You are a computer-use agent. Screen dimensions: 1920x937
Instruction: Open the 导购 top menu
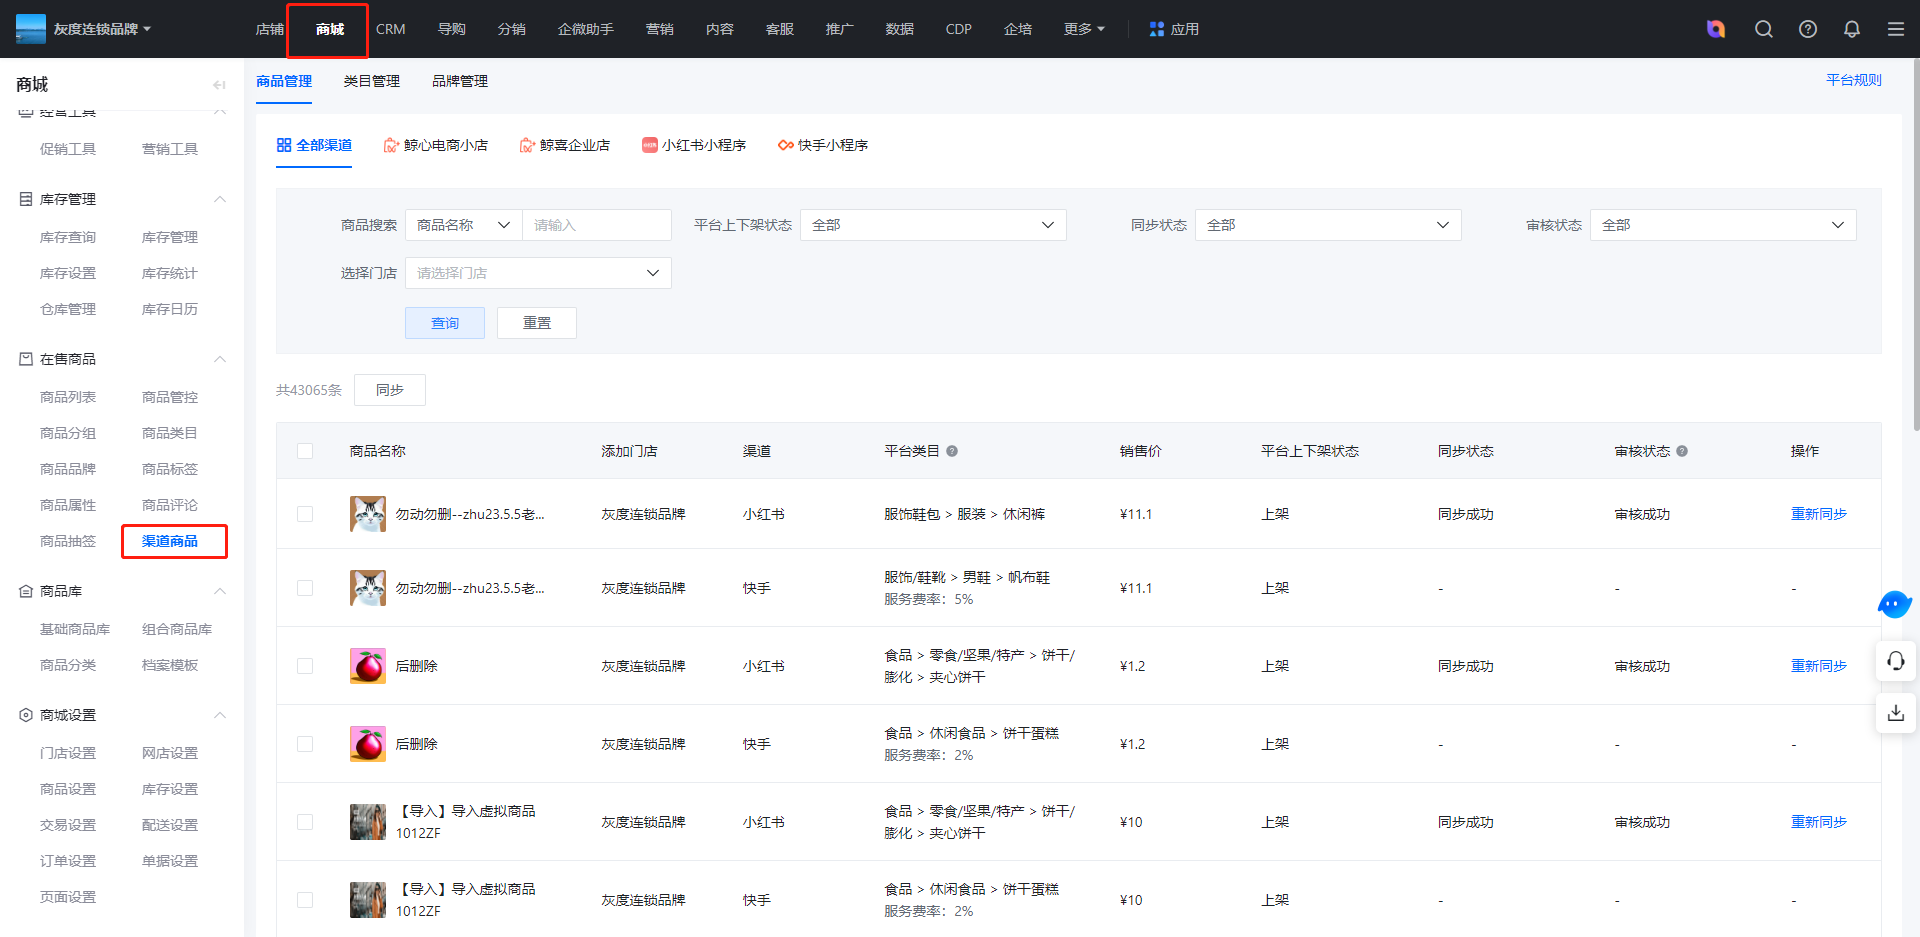pyautogui.click(x=452, y=29)
